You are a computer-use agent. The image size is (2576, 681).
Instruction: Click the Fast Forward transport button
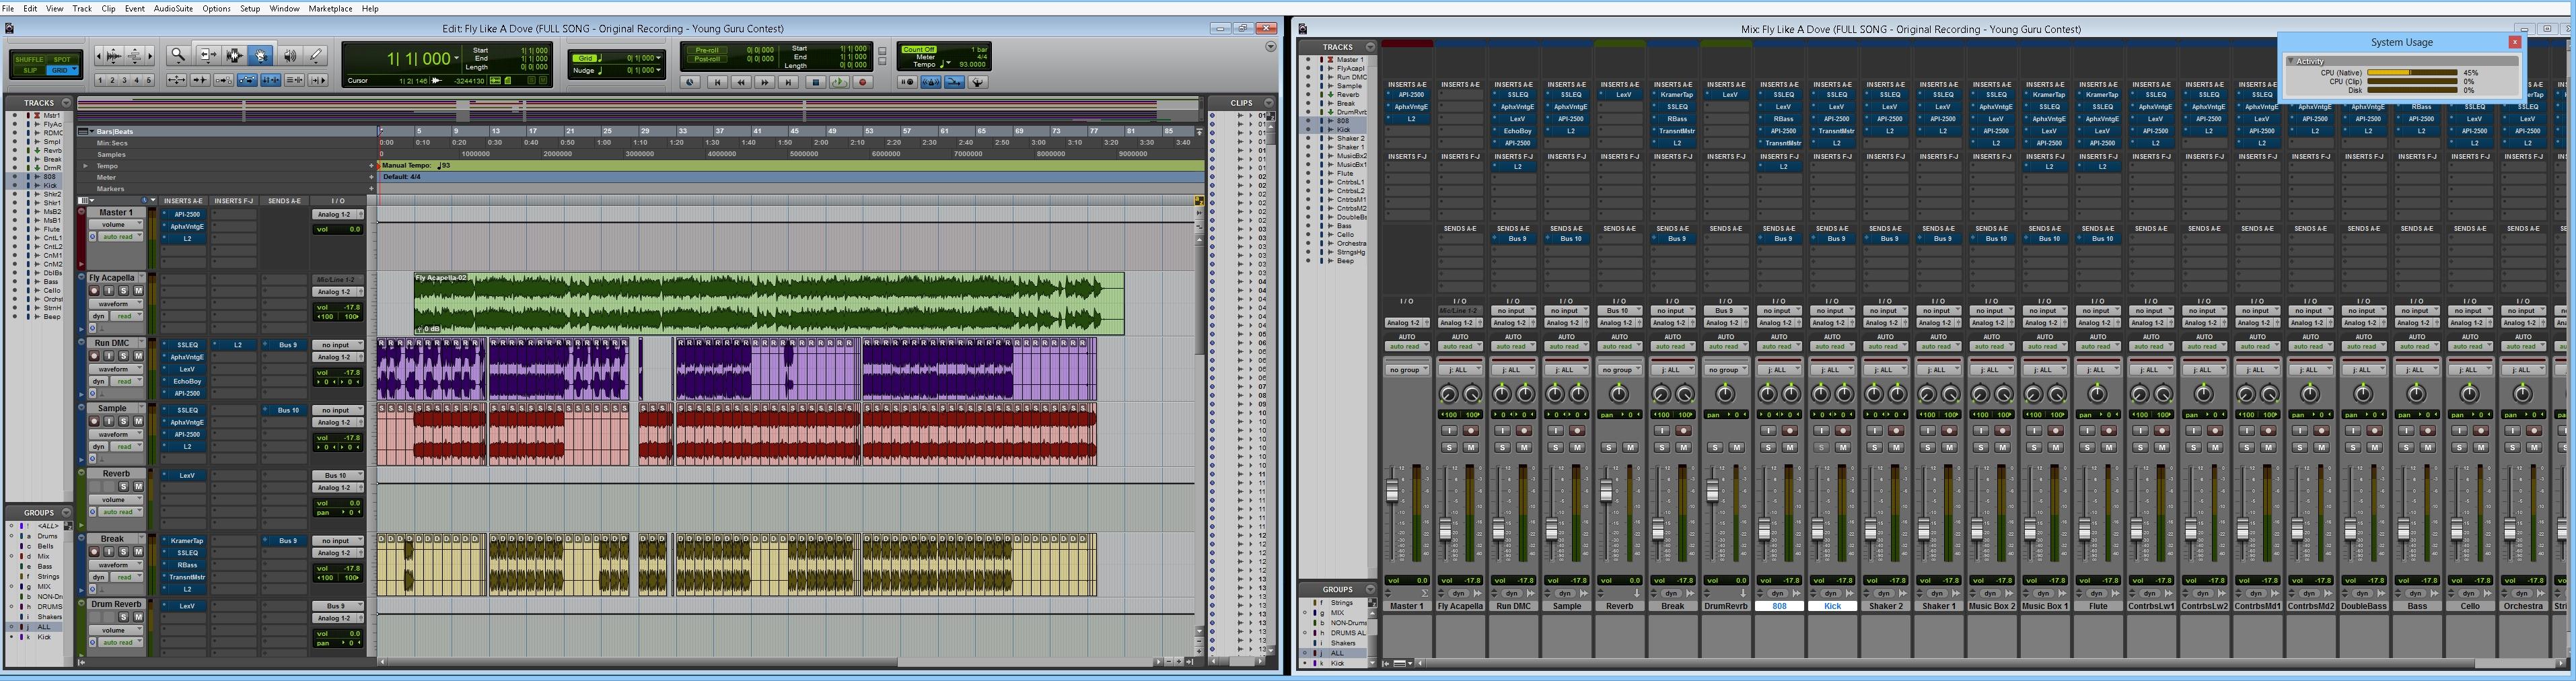(765, 82)
